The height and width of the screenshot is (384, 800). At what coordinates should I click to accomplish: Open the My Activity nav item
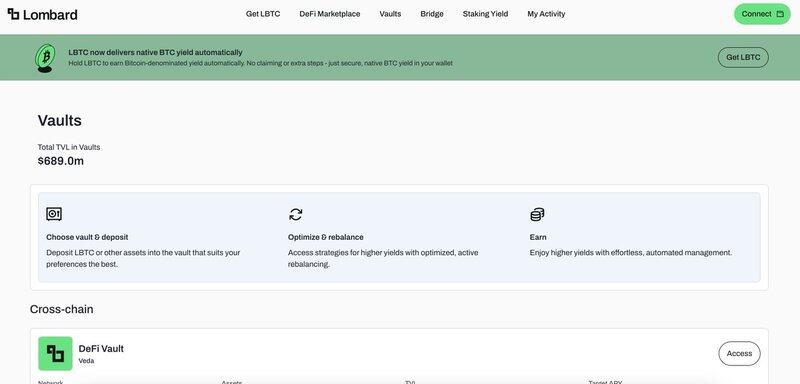546,14
